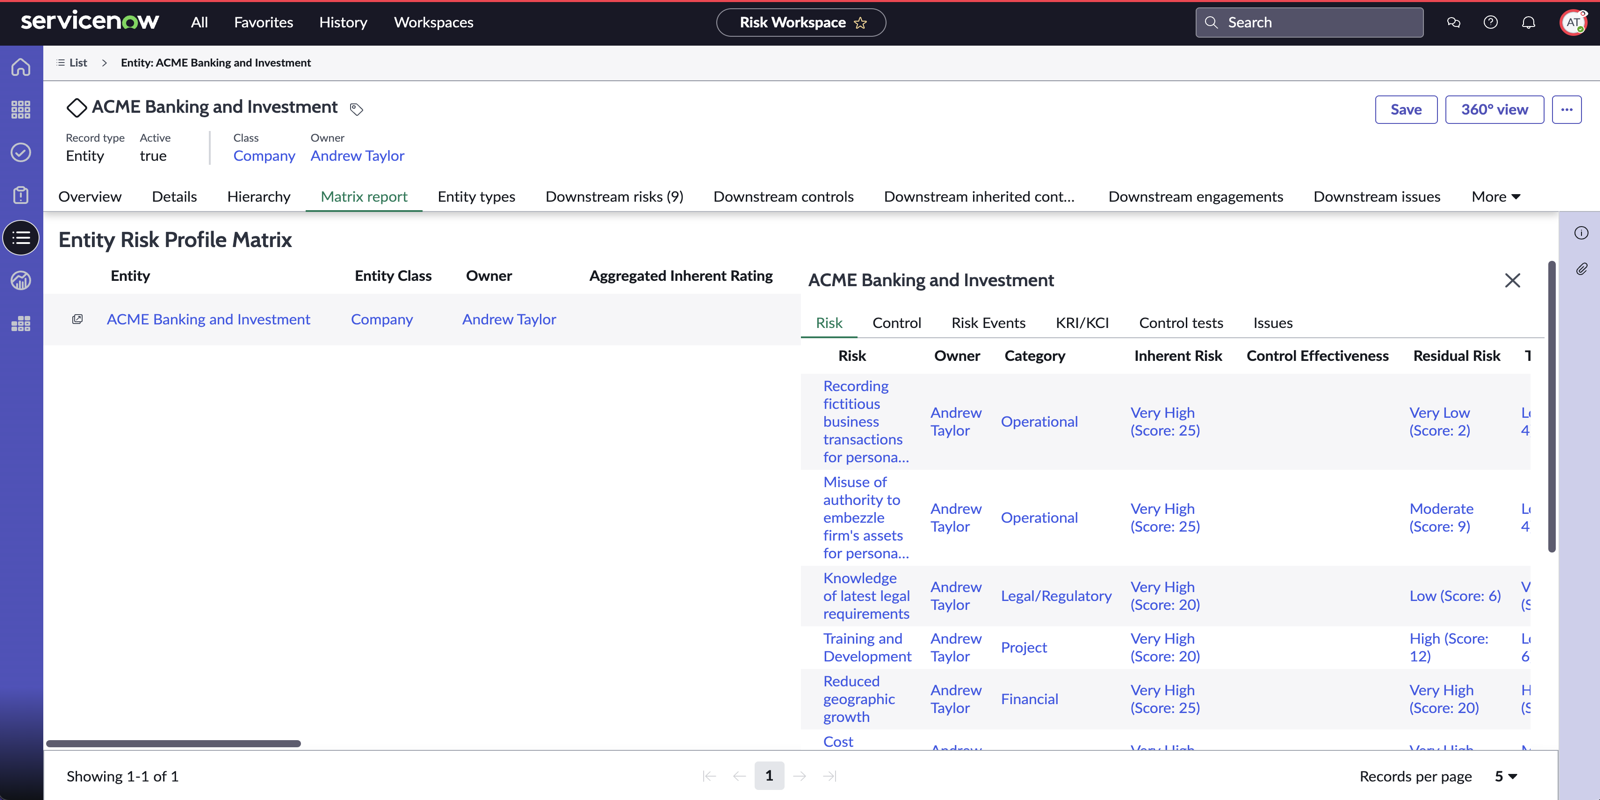
Task: Switch to the KRI/KCI tab
Action: point(1082,323)
